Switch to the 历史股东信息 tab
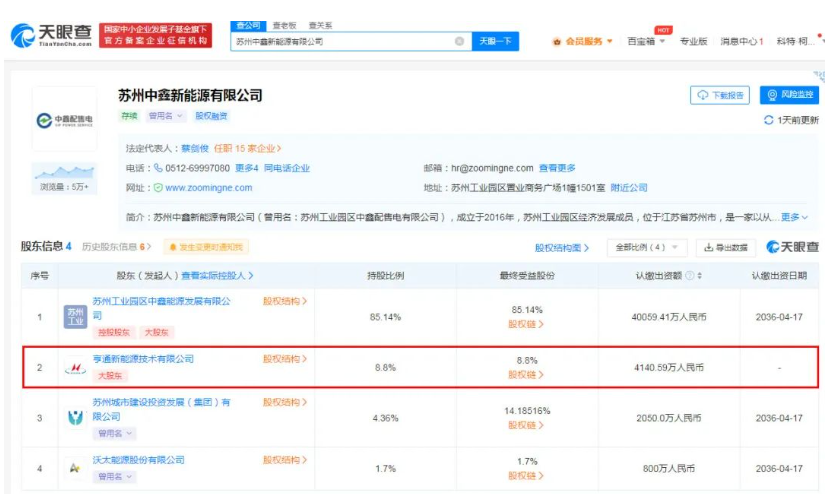 pos(115,247)
